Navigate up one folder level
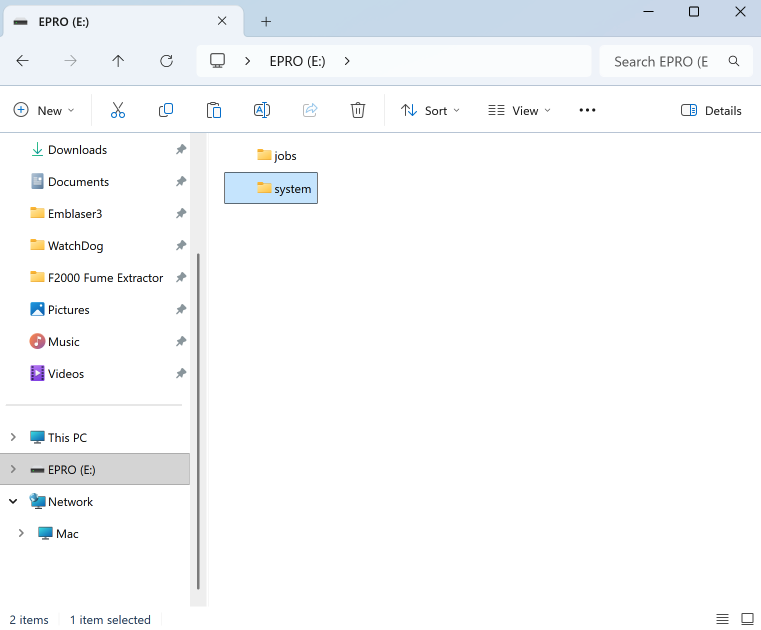Viewport: 761px width, 630px height. click(118, 61)
